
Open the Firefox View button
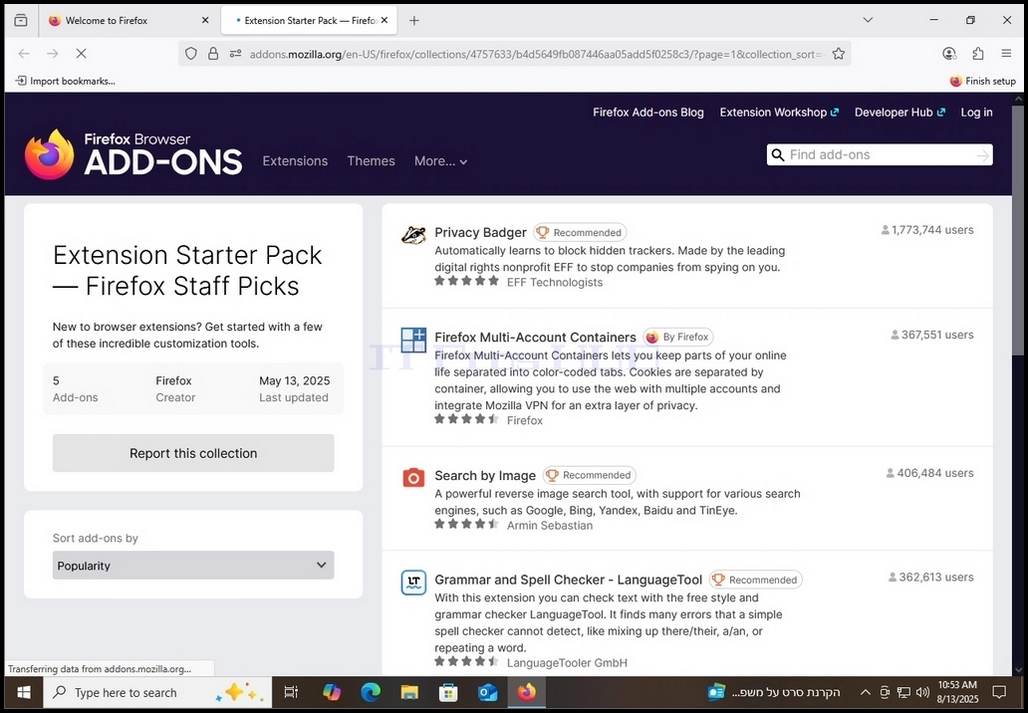pos(21,20)
